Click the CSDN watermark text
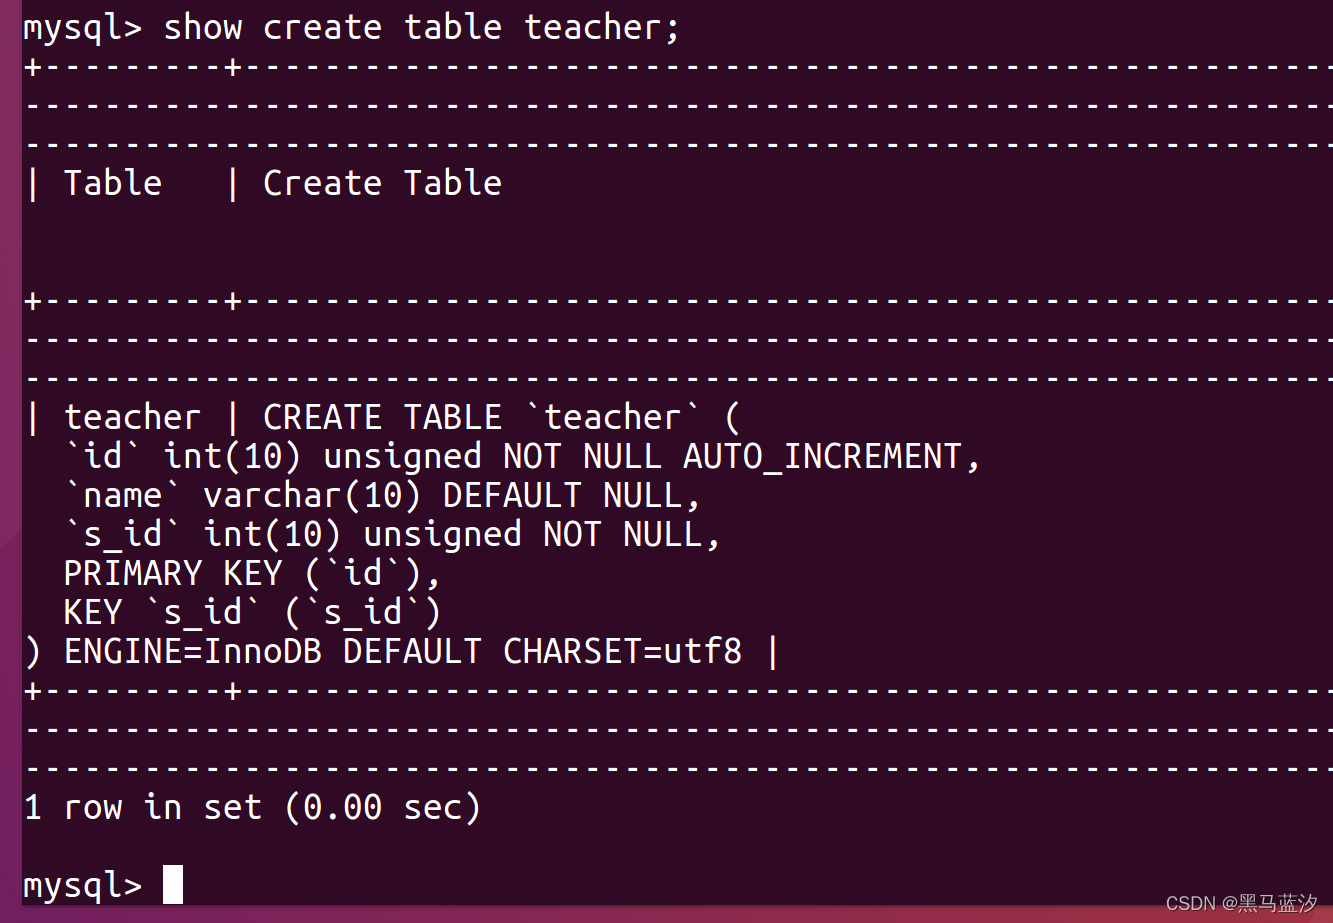 [x=1241, y=904]
